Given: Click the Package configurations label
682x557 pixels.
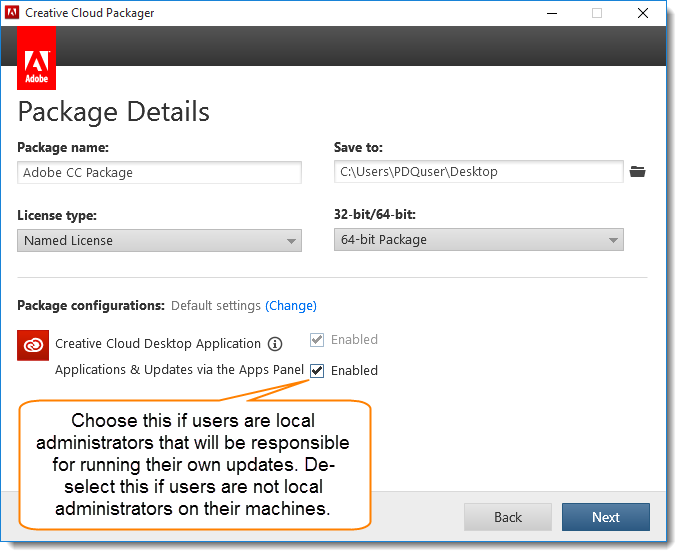Looking at the screenshot, I should click(x=91, y=306).
